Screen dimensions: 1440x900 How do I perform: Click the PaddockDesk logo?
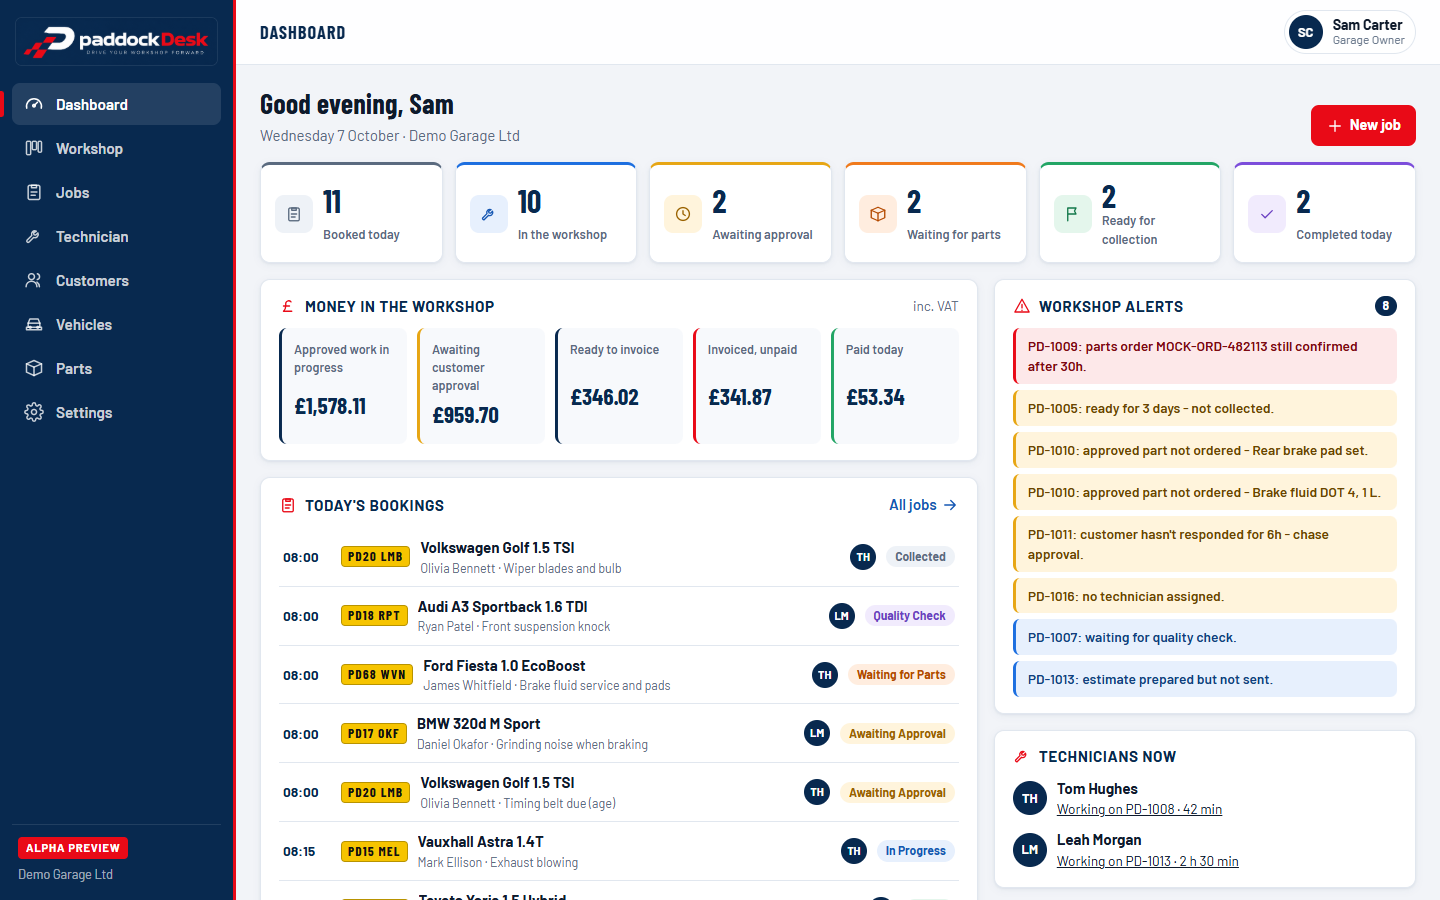pos(116,41)
